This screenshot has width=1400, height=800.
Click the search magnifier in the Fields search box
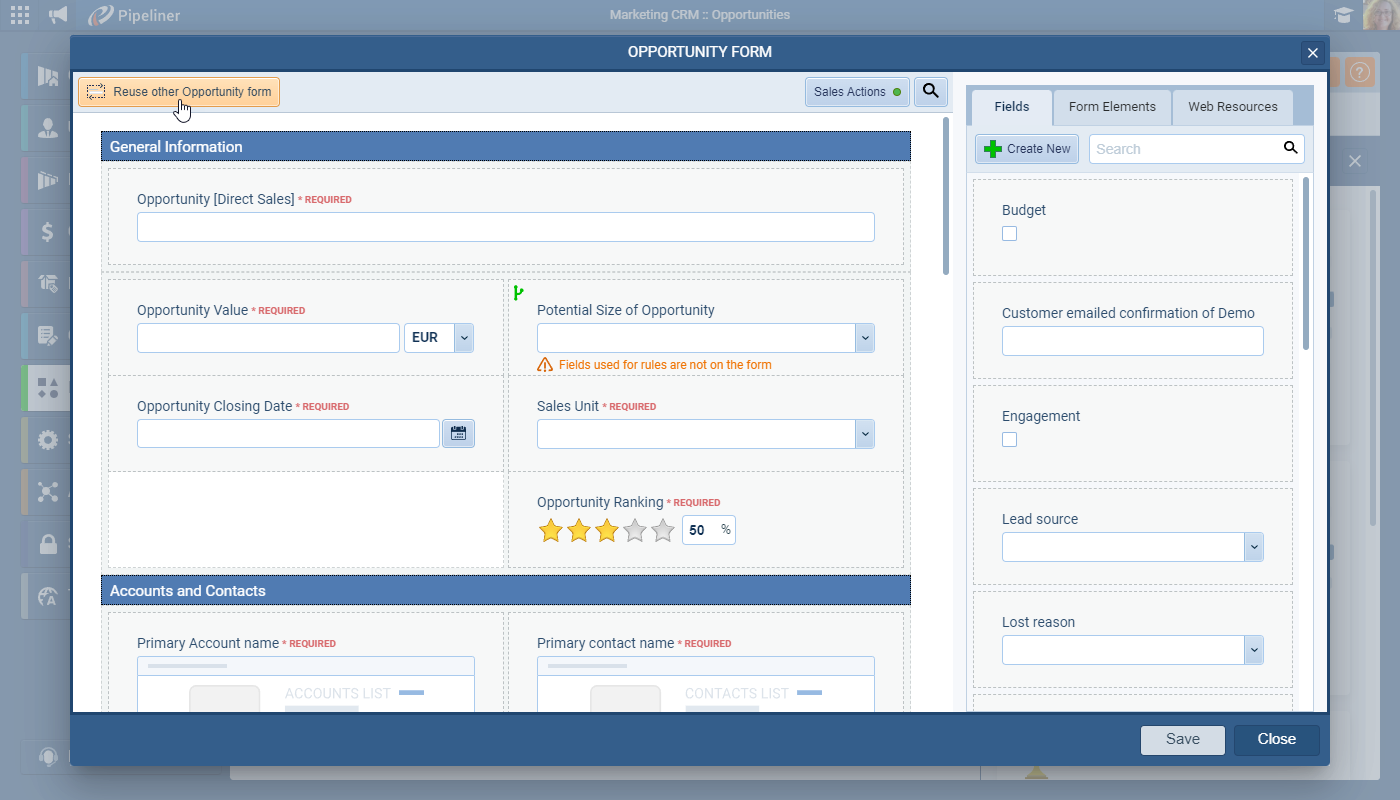coord(1290,148)
